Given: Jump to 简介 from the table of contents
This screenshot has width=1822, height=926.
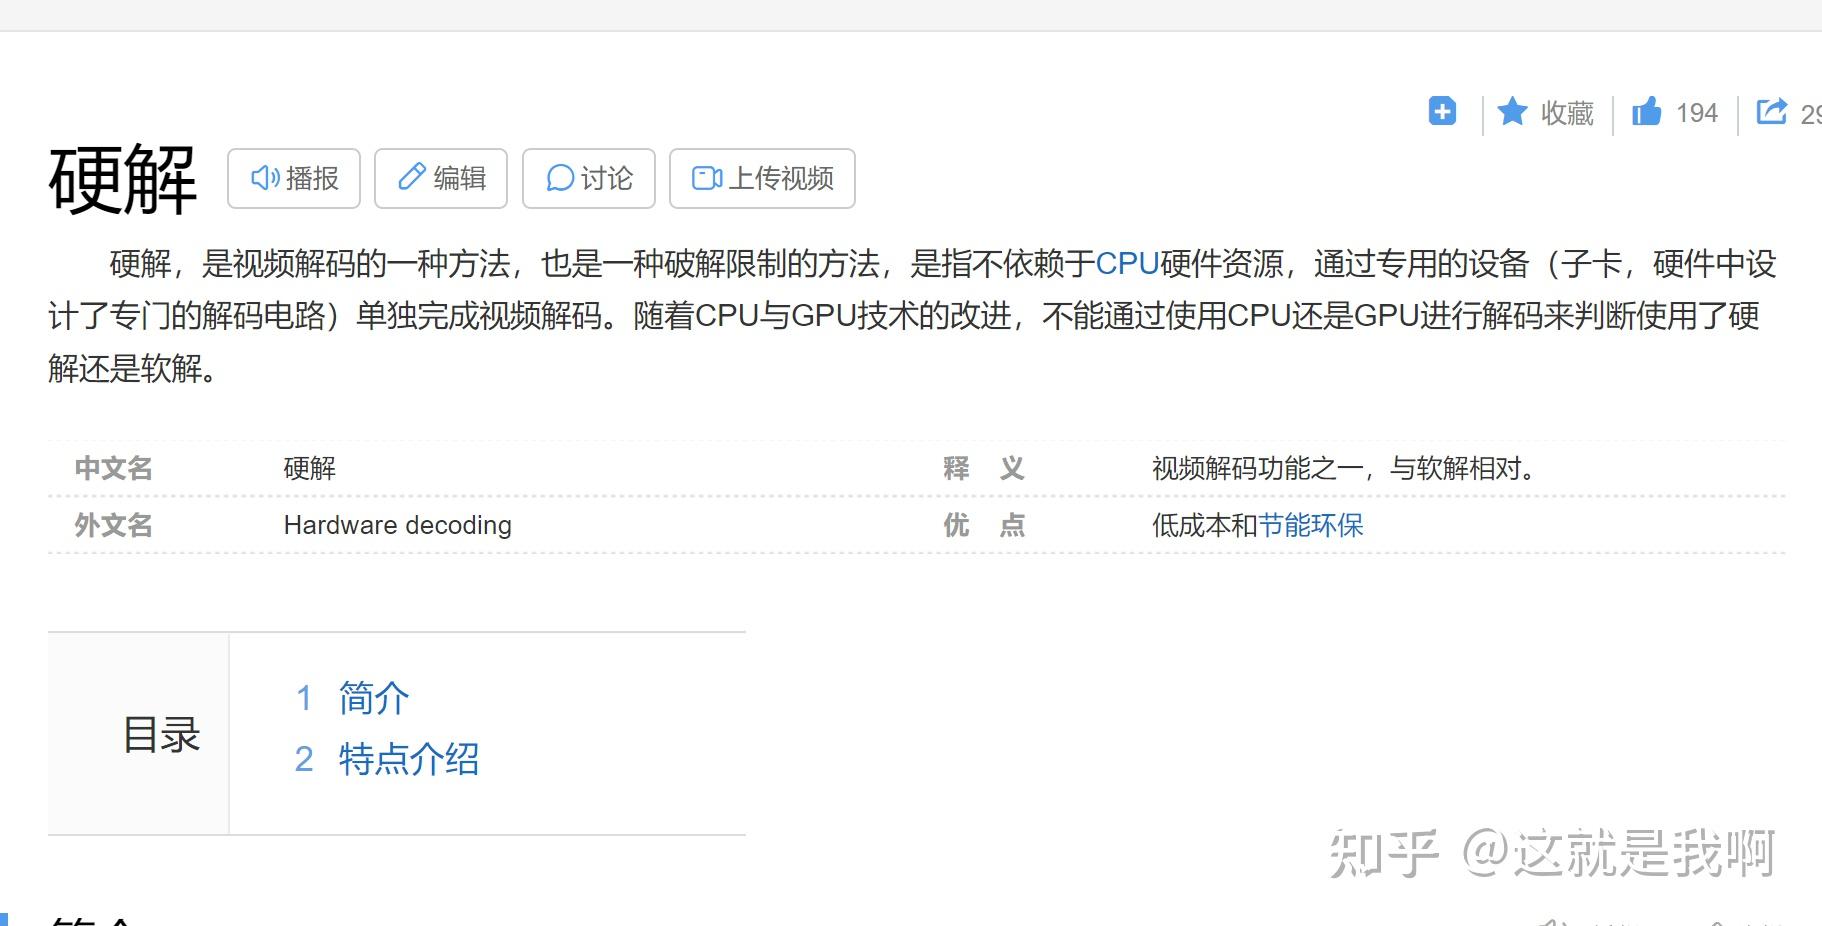Looking at the screenshot, I should click(x=372, y=698).
